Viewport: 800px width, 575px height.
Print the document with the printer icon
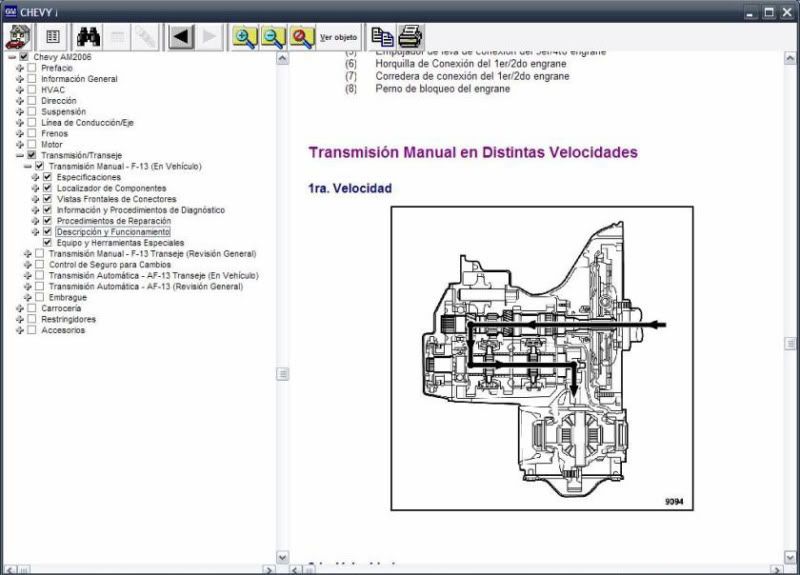(x=410, y=37)
